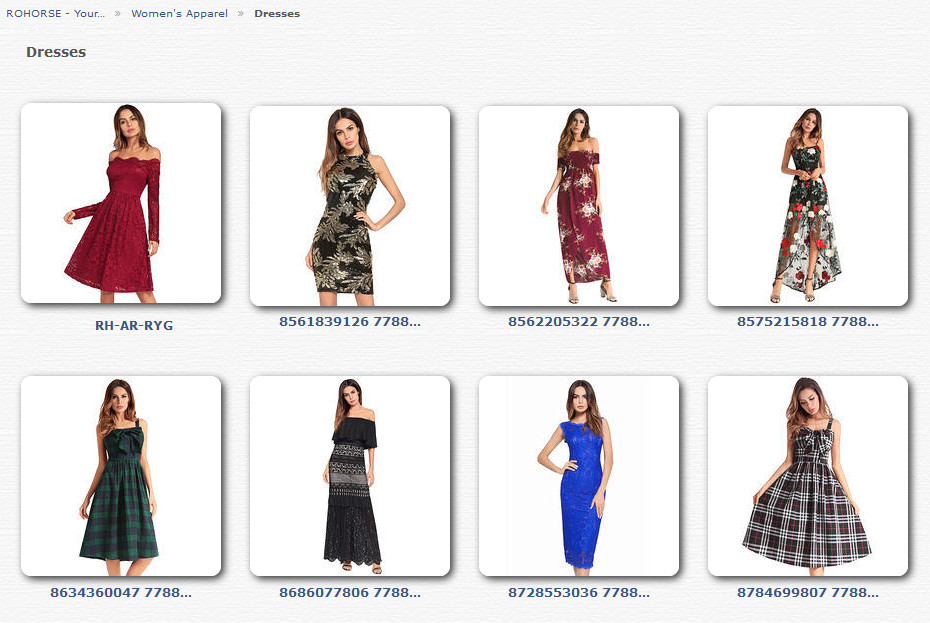Screen dimensions: 930x623
Task: Click the RH-AR-RYG product link
Action: click(134, 325)
